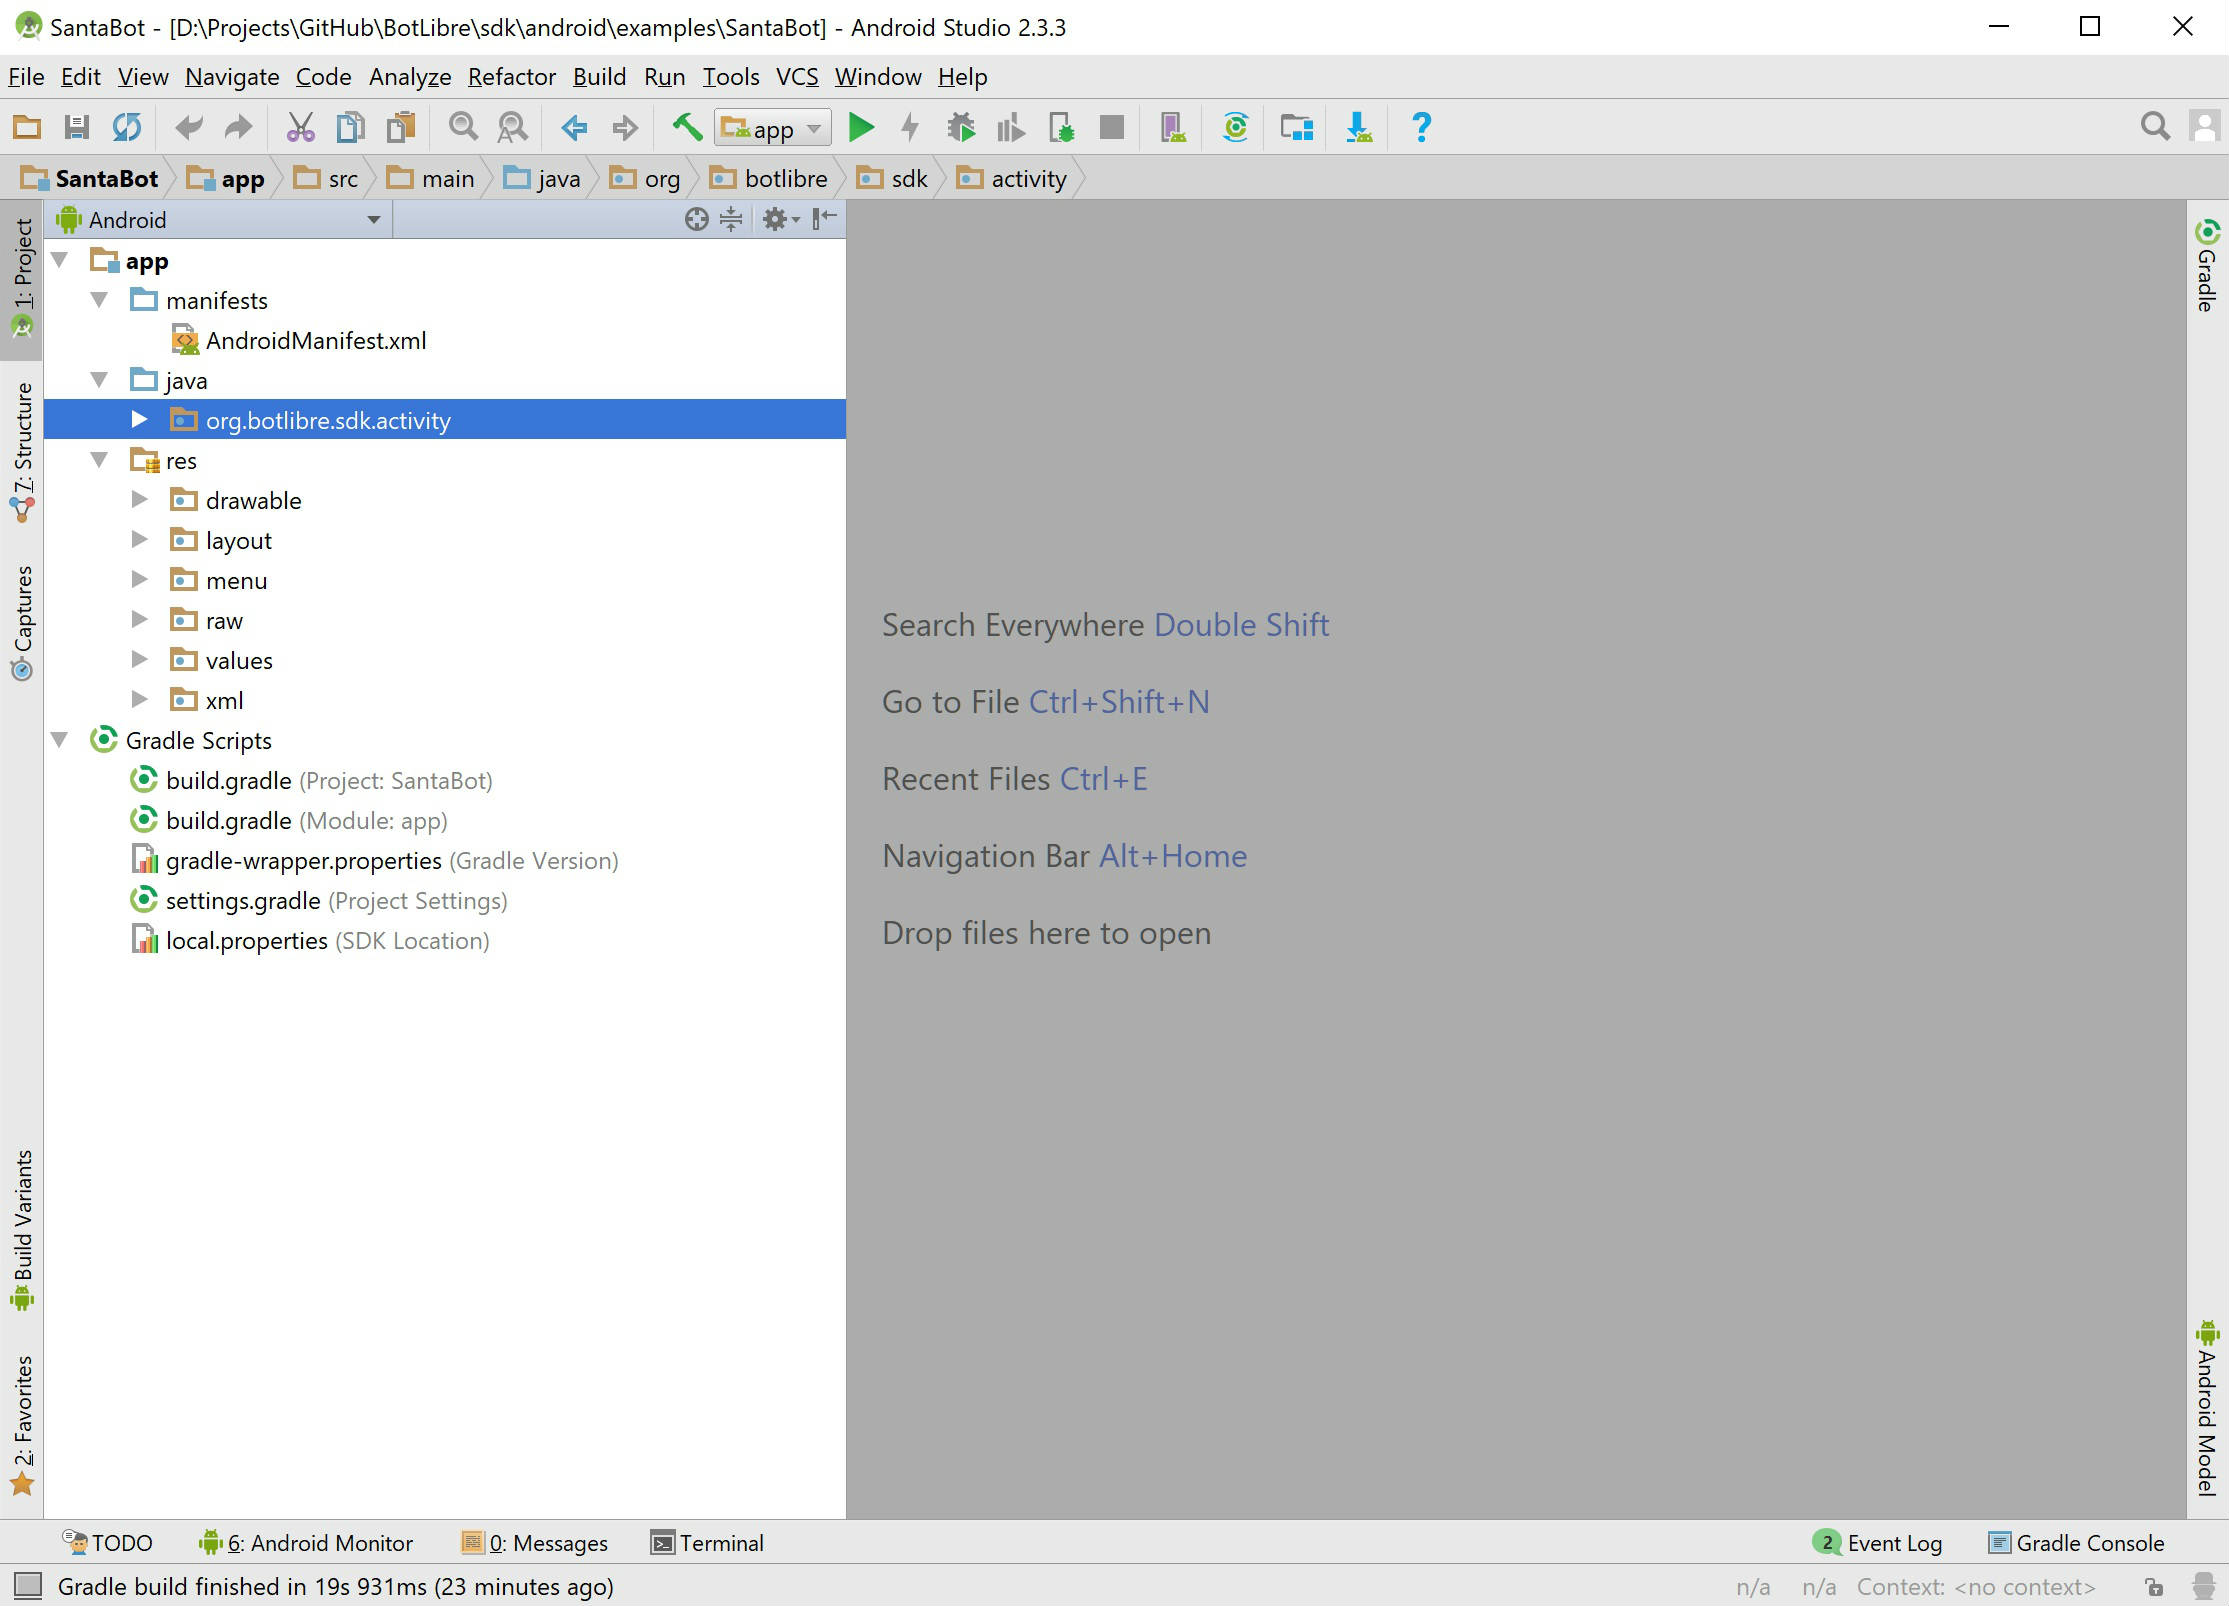Open the Event Log button

pyautogui.click(x=1878, y=1543)
